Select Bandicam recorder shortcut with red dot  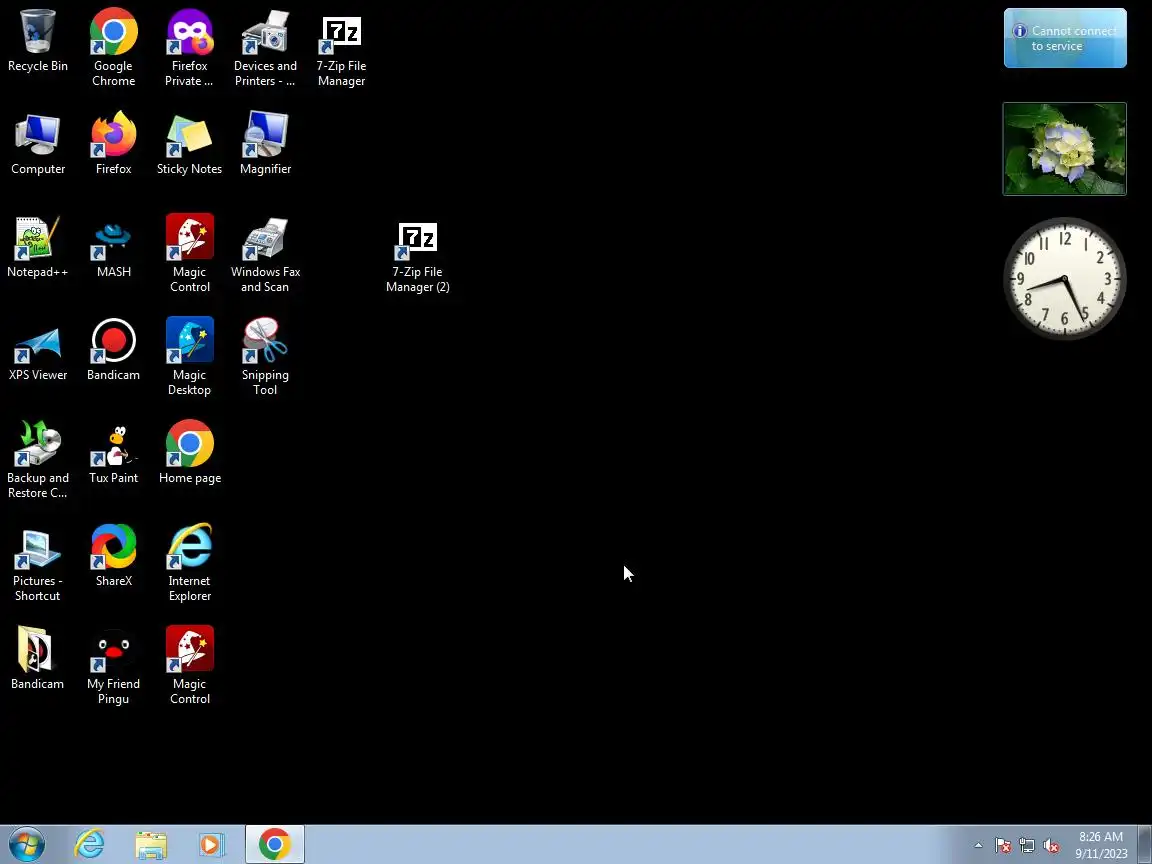(113, 349)
